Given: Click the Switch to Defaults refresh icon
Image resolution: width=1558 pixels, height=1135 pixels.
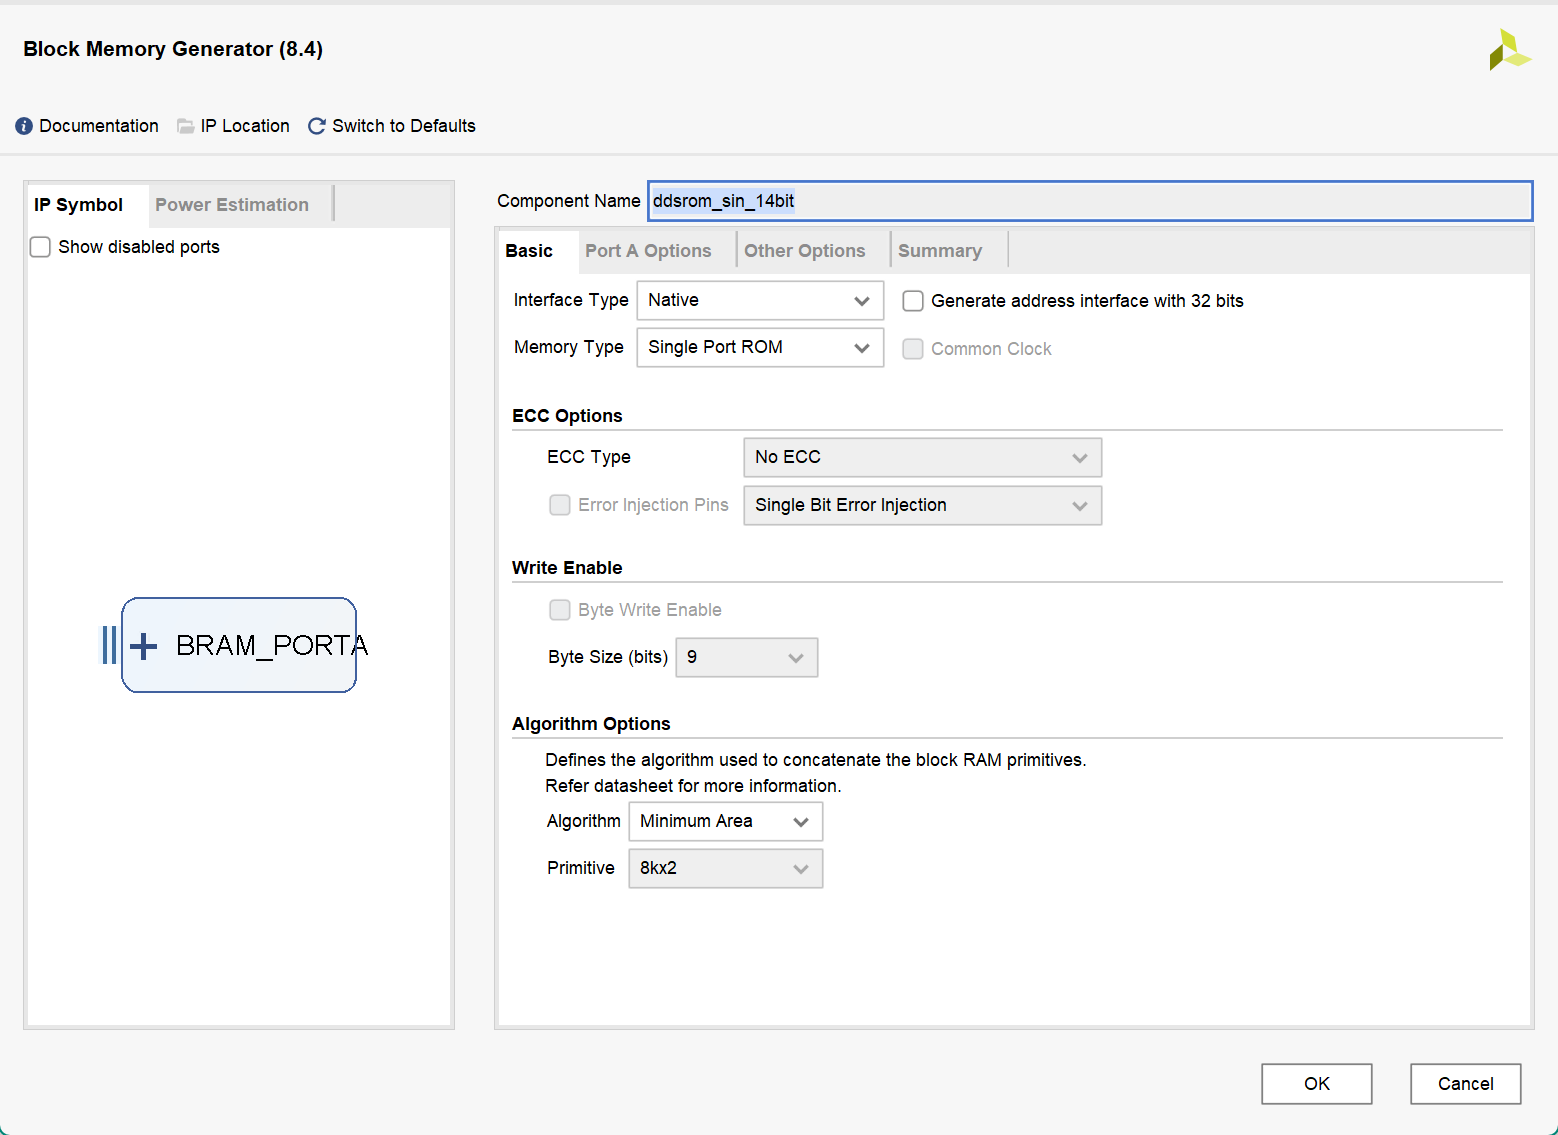Looking at the screenshot, I should [317, 126].
